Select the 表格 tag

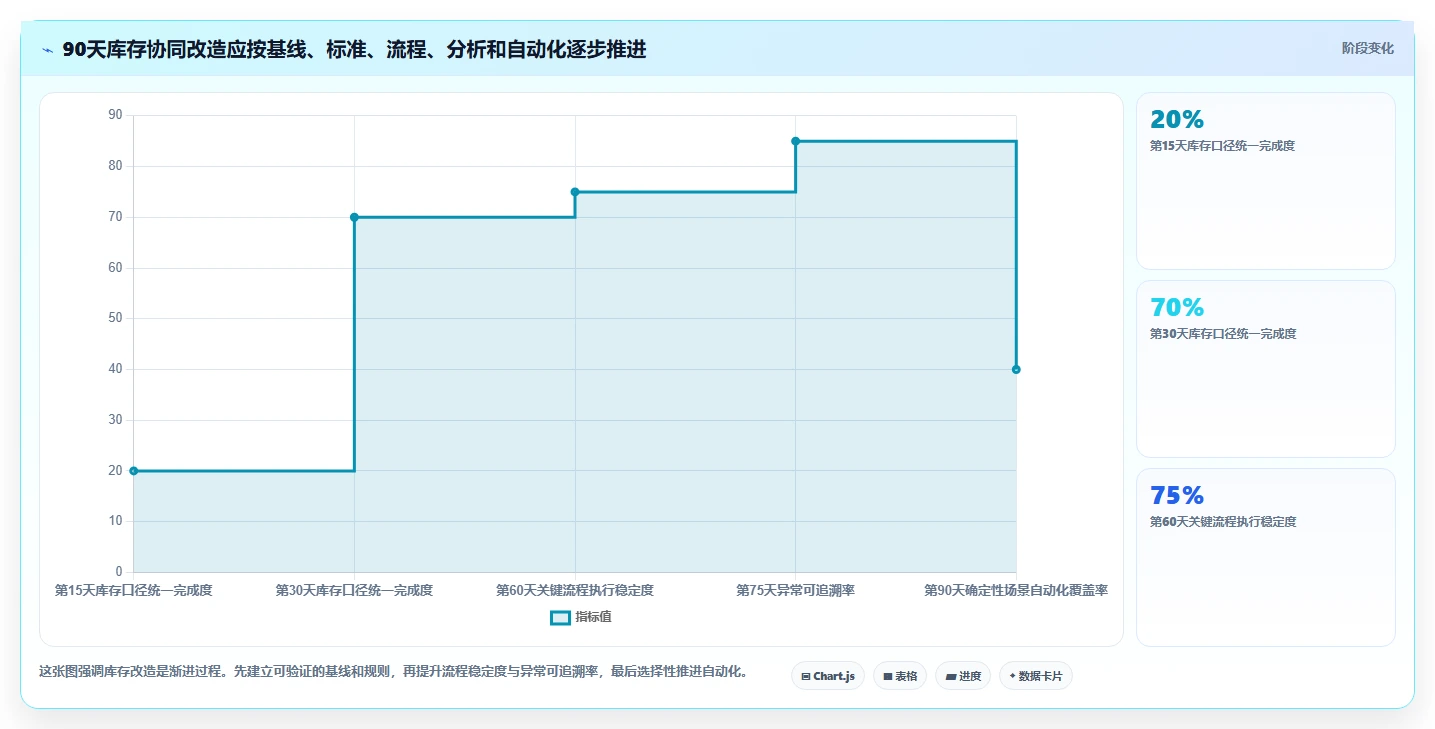(x=900, y=676)
